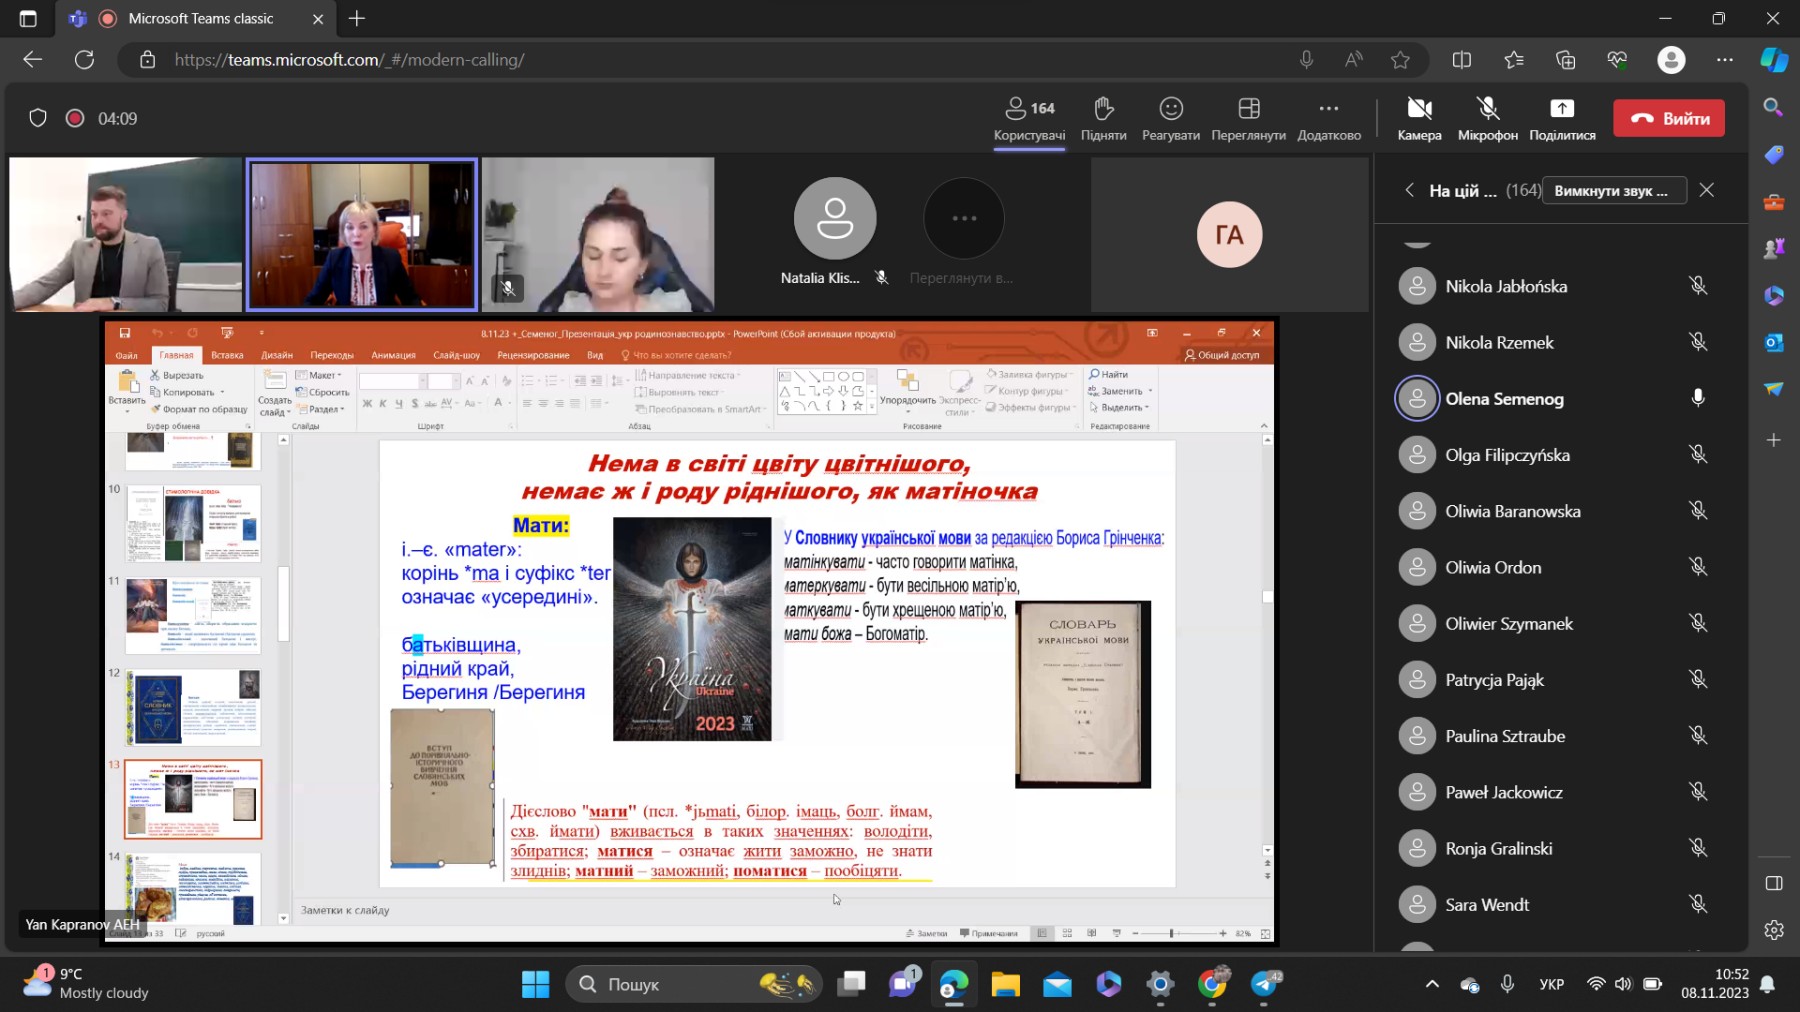The width and height of the screenshot is (1800, 1012).
Task: Open Telegram from the Windows taskbar
Action: [1264, 985]
